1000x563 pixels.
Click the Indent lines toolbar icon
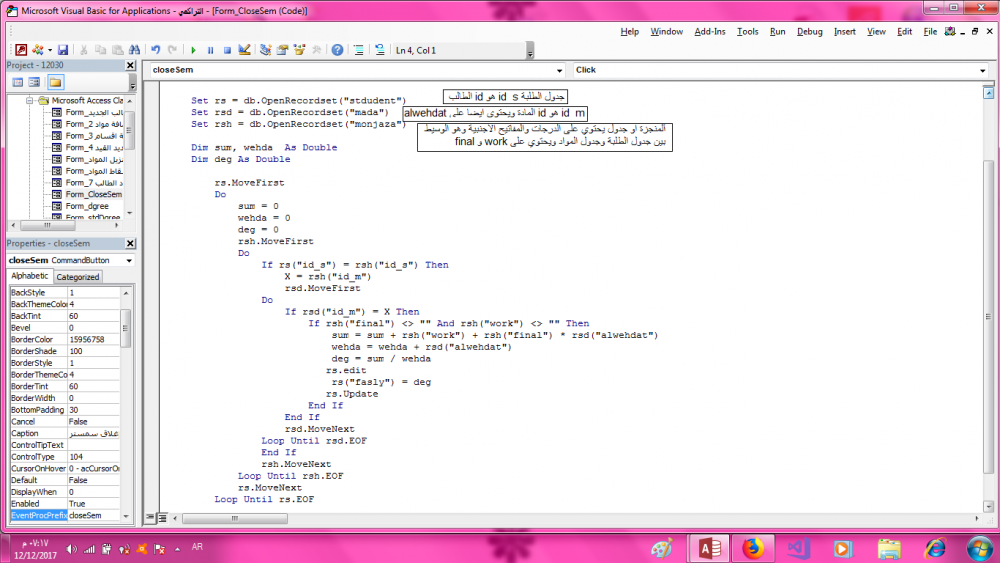click(359, 50)
